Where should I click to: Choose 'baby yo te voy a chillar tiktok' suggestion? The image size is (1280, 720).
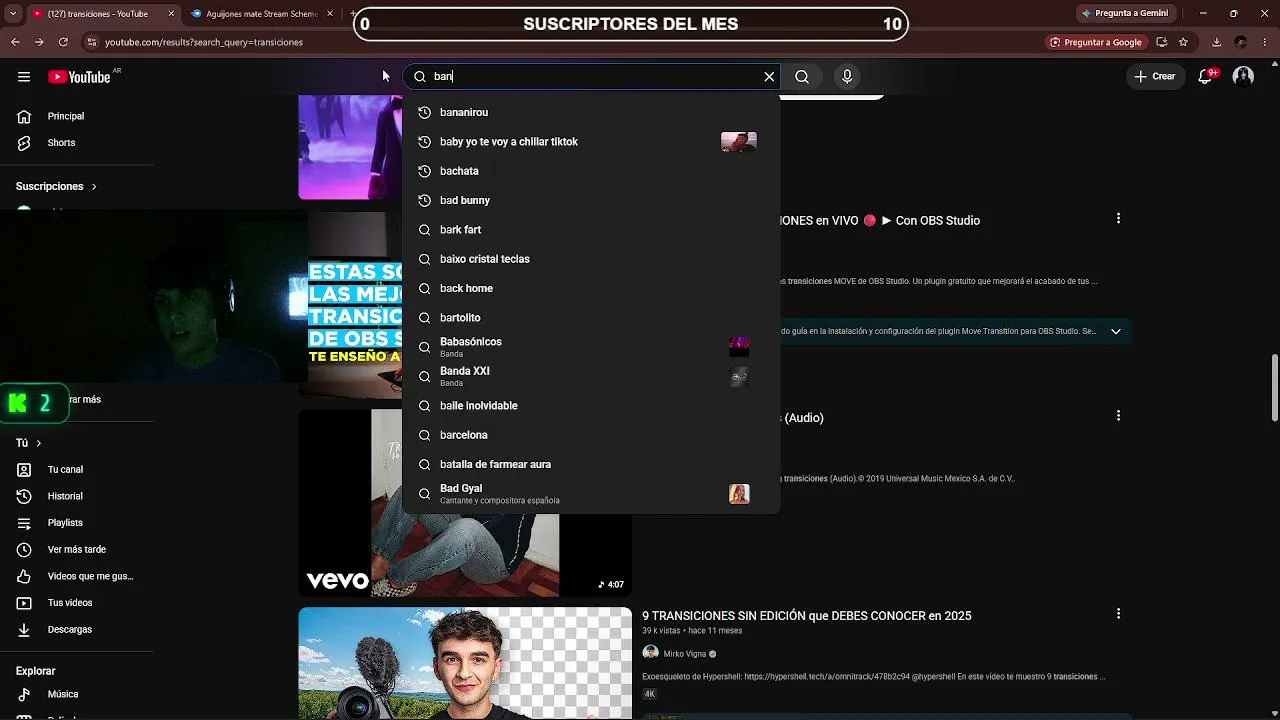point(591,142)
